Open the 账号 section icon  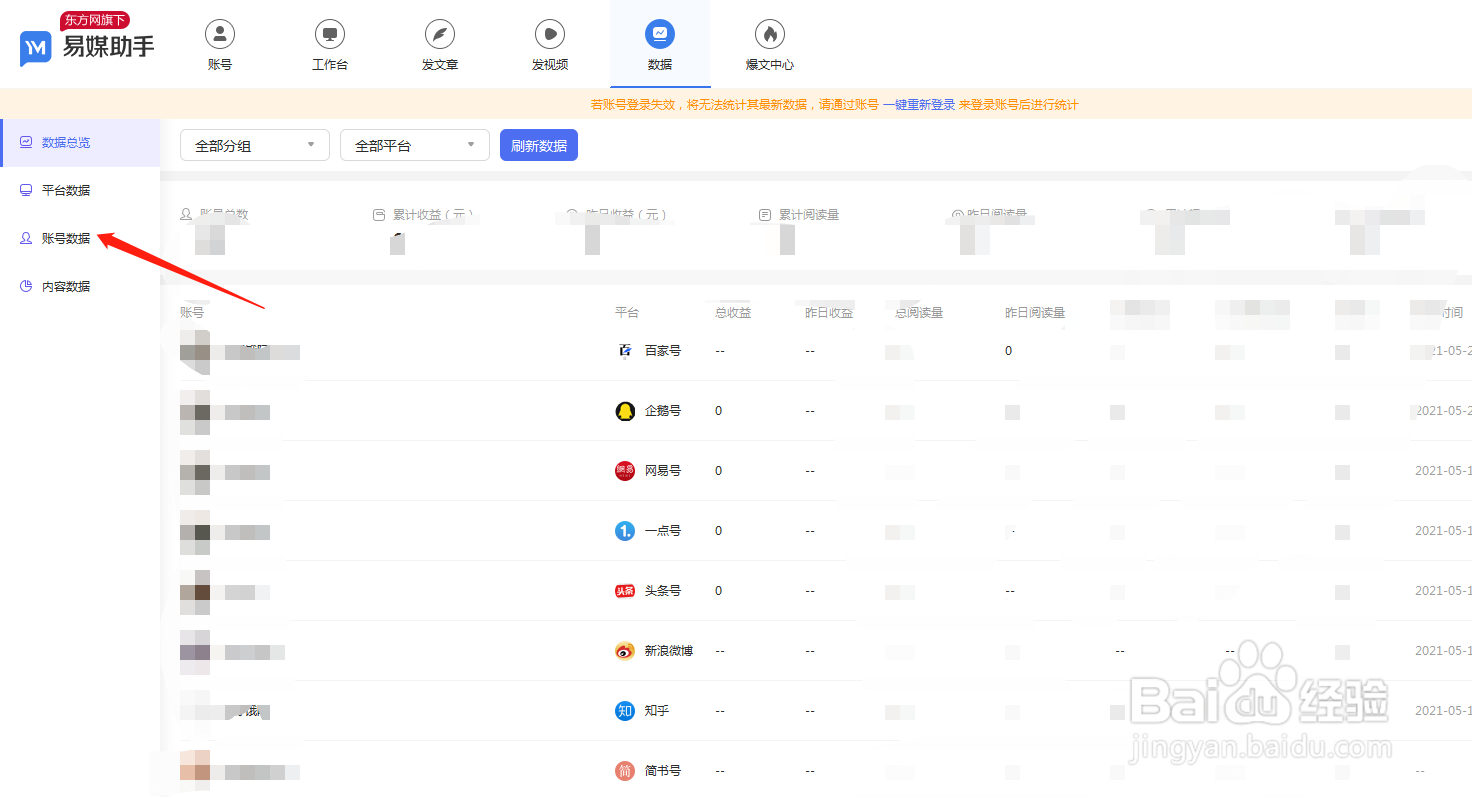coord(220,34)
